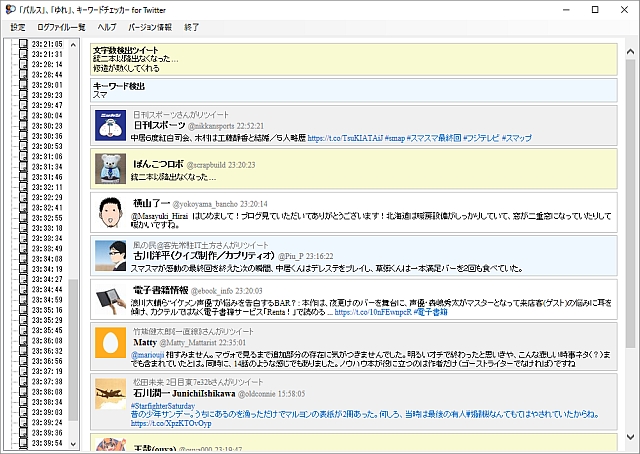Click the #電子書籍 hashtag
This screenshot has width=640, height=454.
click(x=431, y=312)
